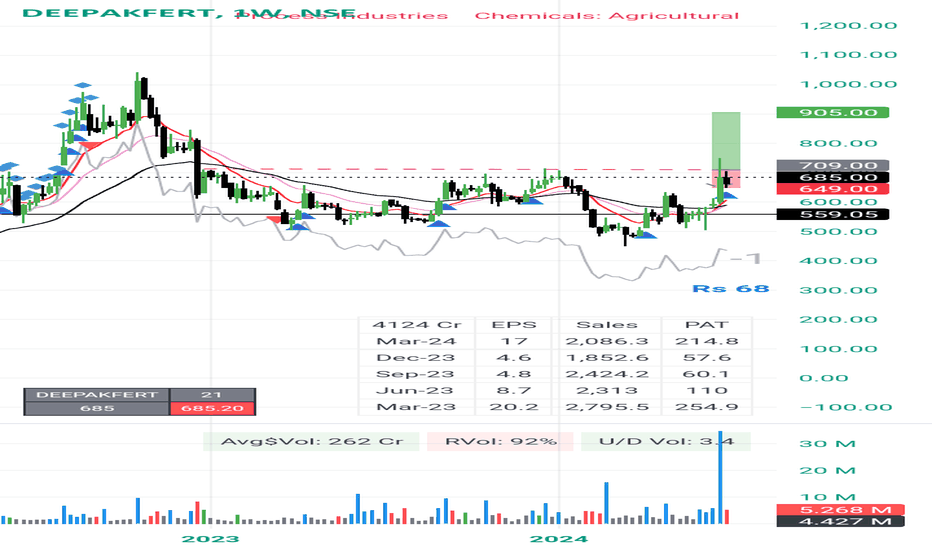Select the grey 709.00 price label
Screen dimensions: 932x550
833,165
